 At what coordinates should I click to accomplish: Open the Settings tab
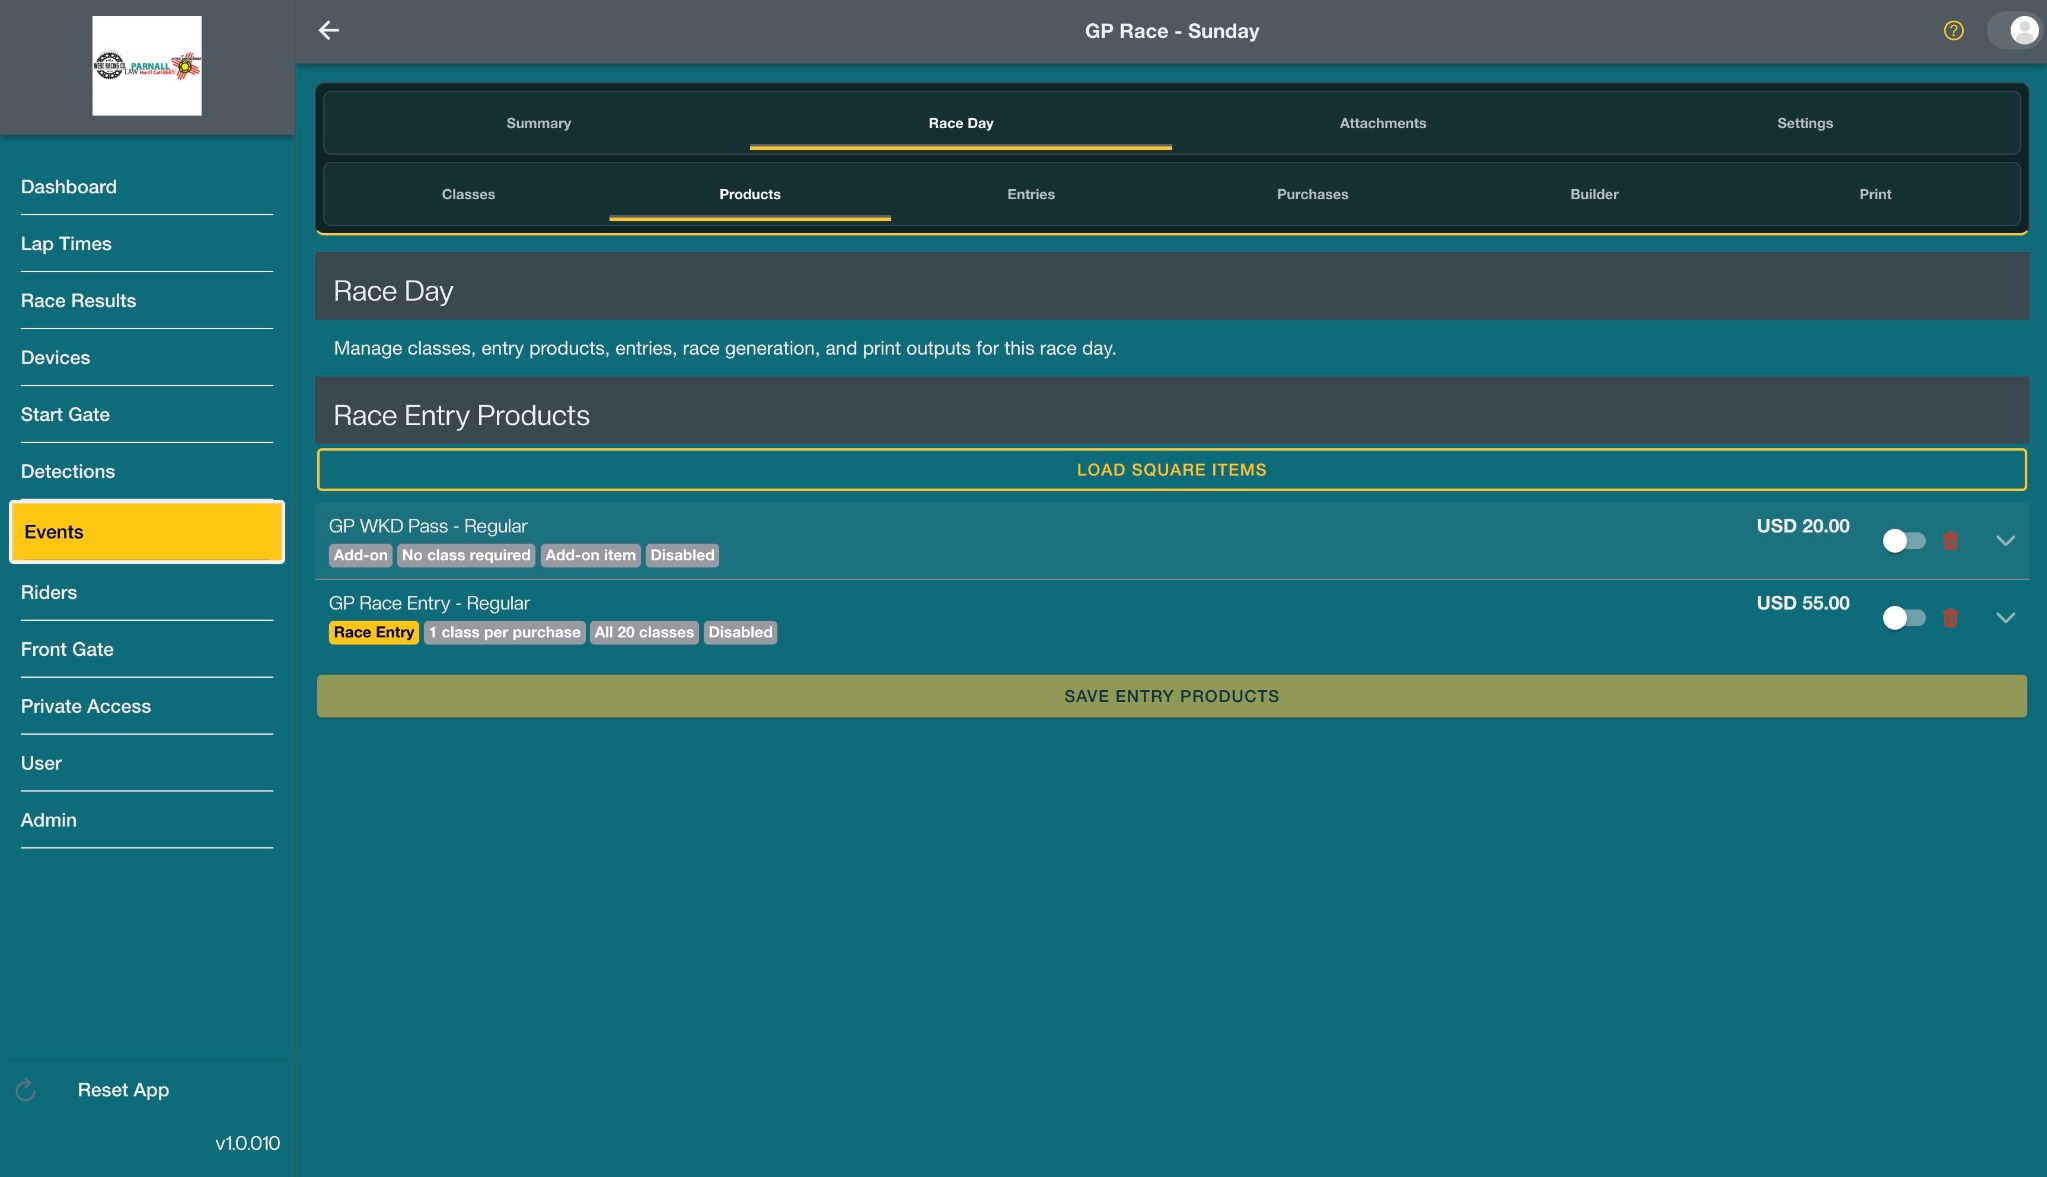(1805, 123)
